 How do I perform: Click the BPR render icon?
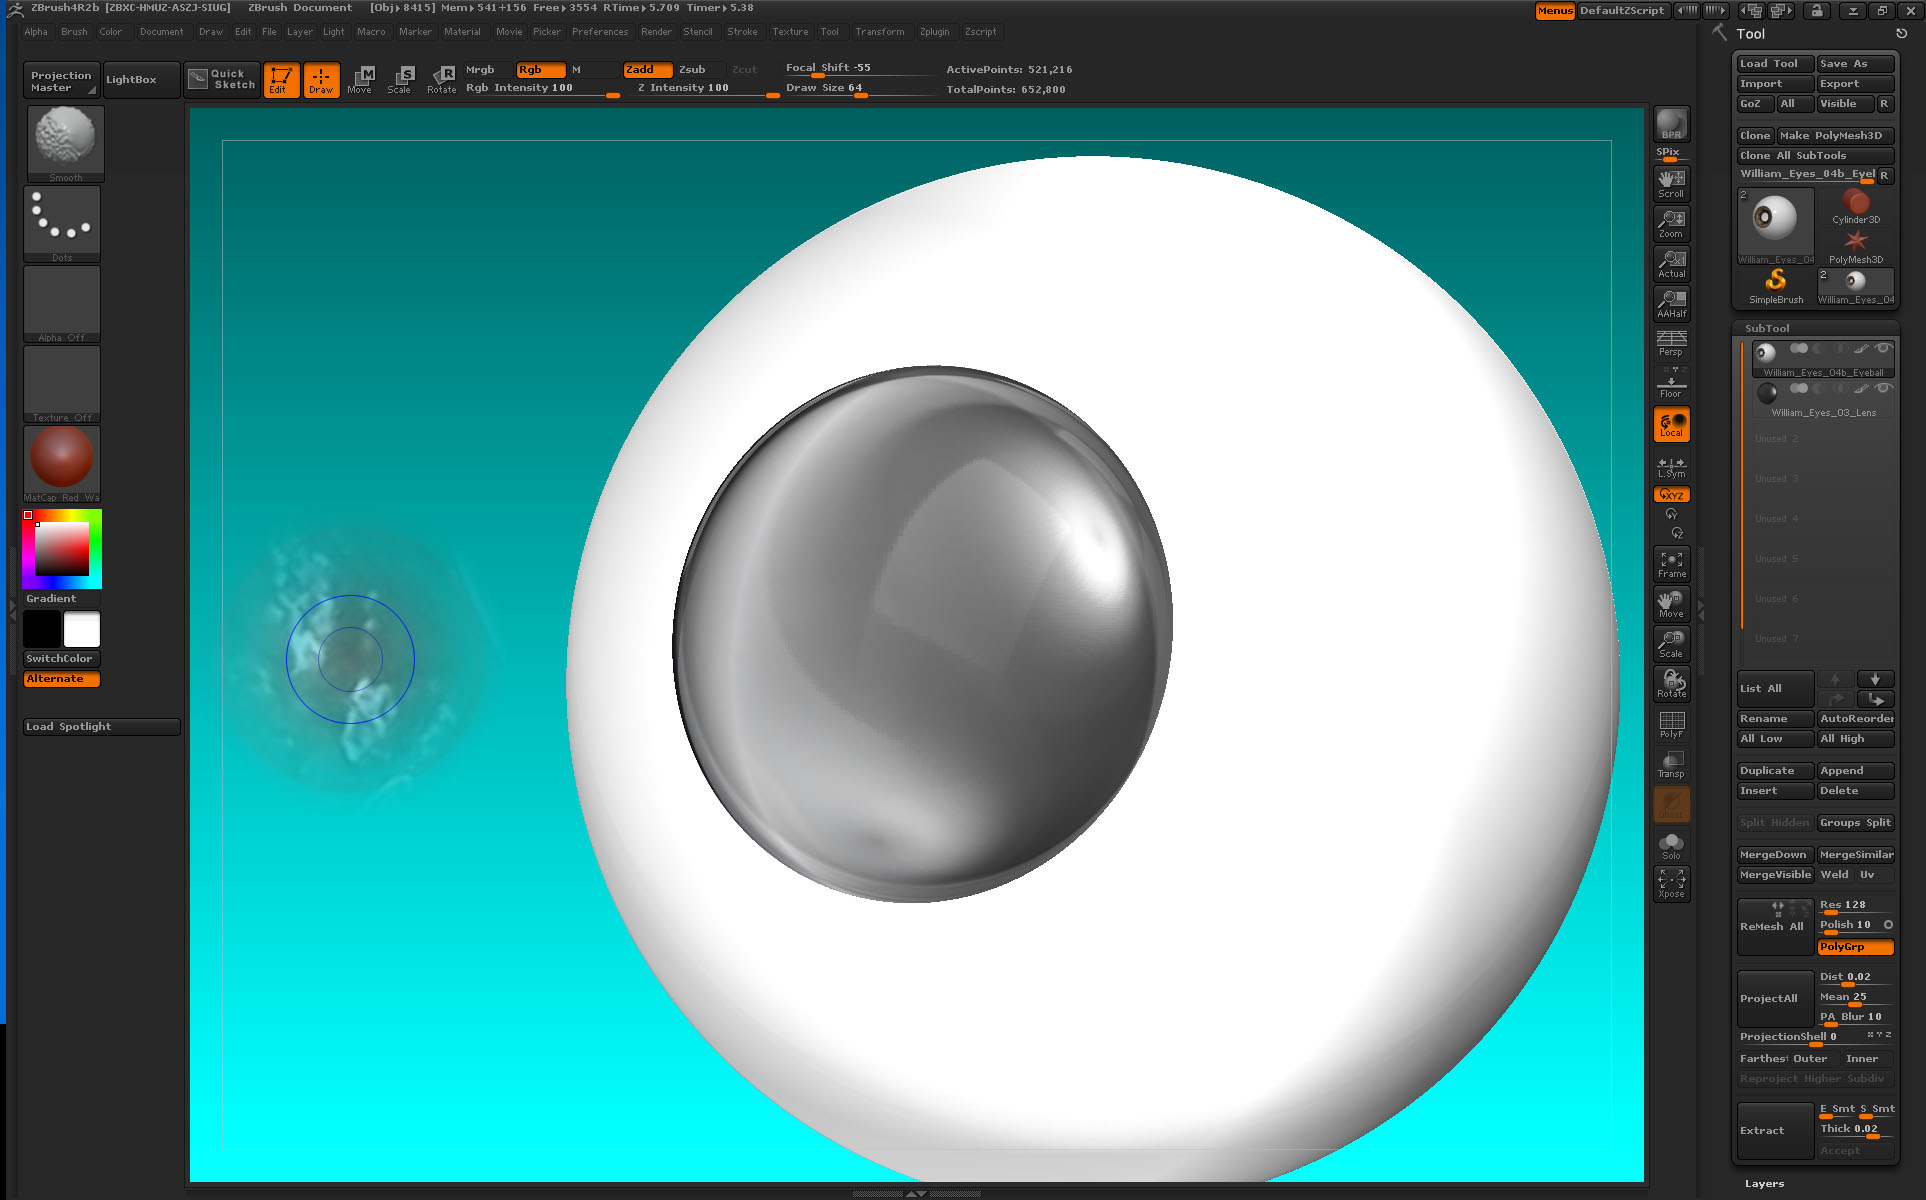click(1669, 125)
